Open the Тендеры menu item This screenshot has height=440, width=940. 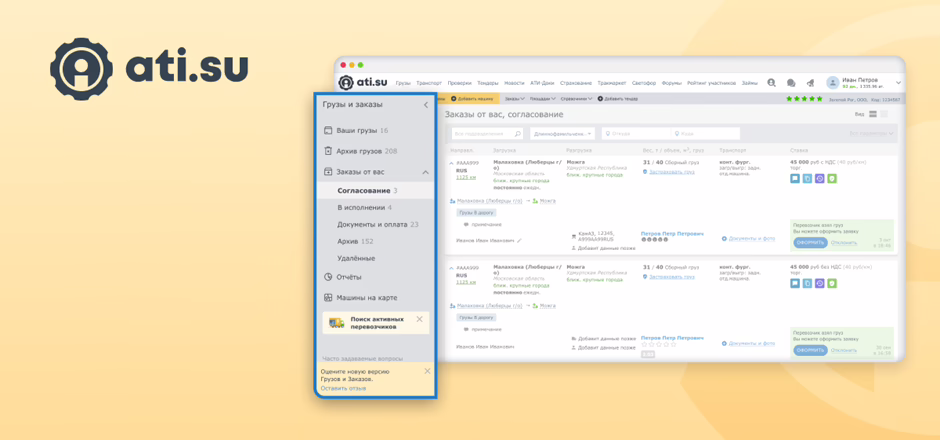[x=487, y=83]
